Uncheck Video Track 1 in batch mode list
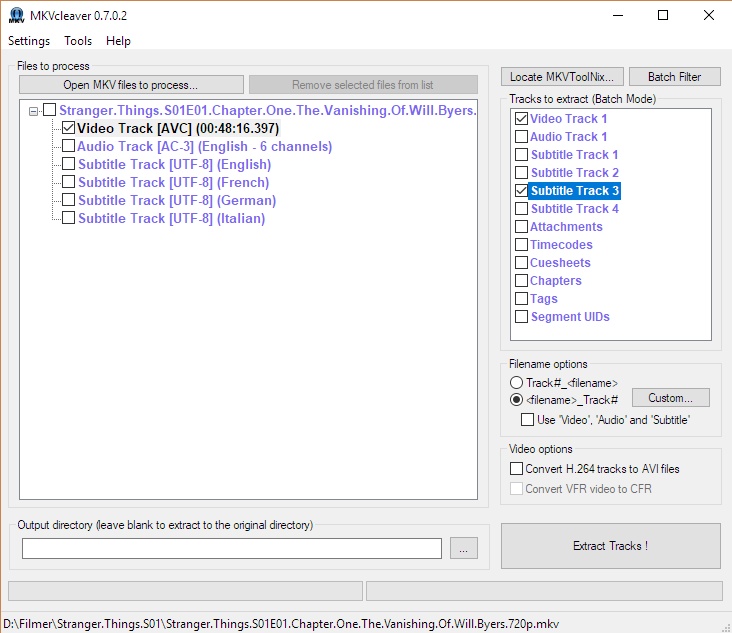The image size is (732, 633). [521, 119]
